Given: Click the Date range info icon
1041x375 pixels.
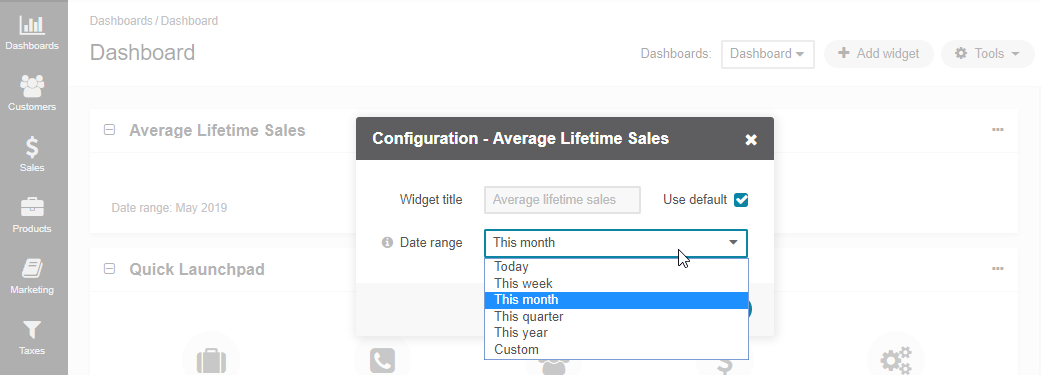Looking at the screenshot, I should (x=387, y=243).
